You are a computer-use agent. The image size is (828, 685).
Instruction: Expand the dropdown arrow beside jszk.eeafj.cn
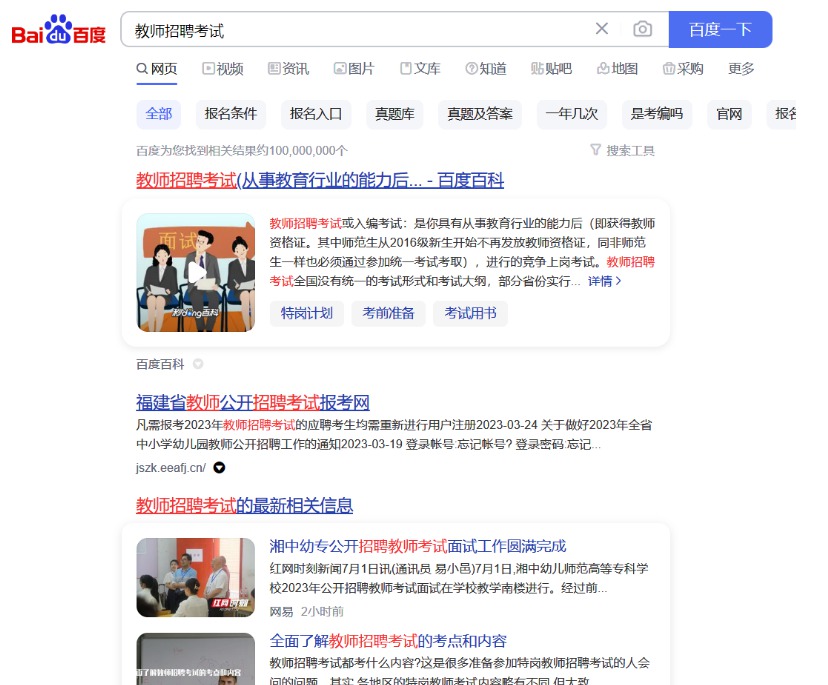tap(219, 467)
